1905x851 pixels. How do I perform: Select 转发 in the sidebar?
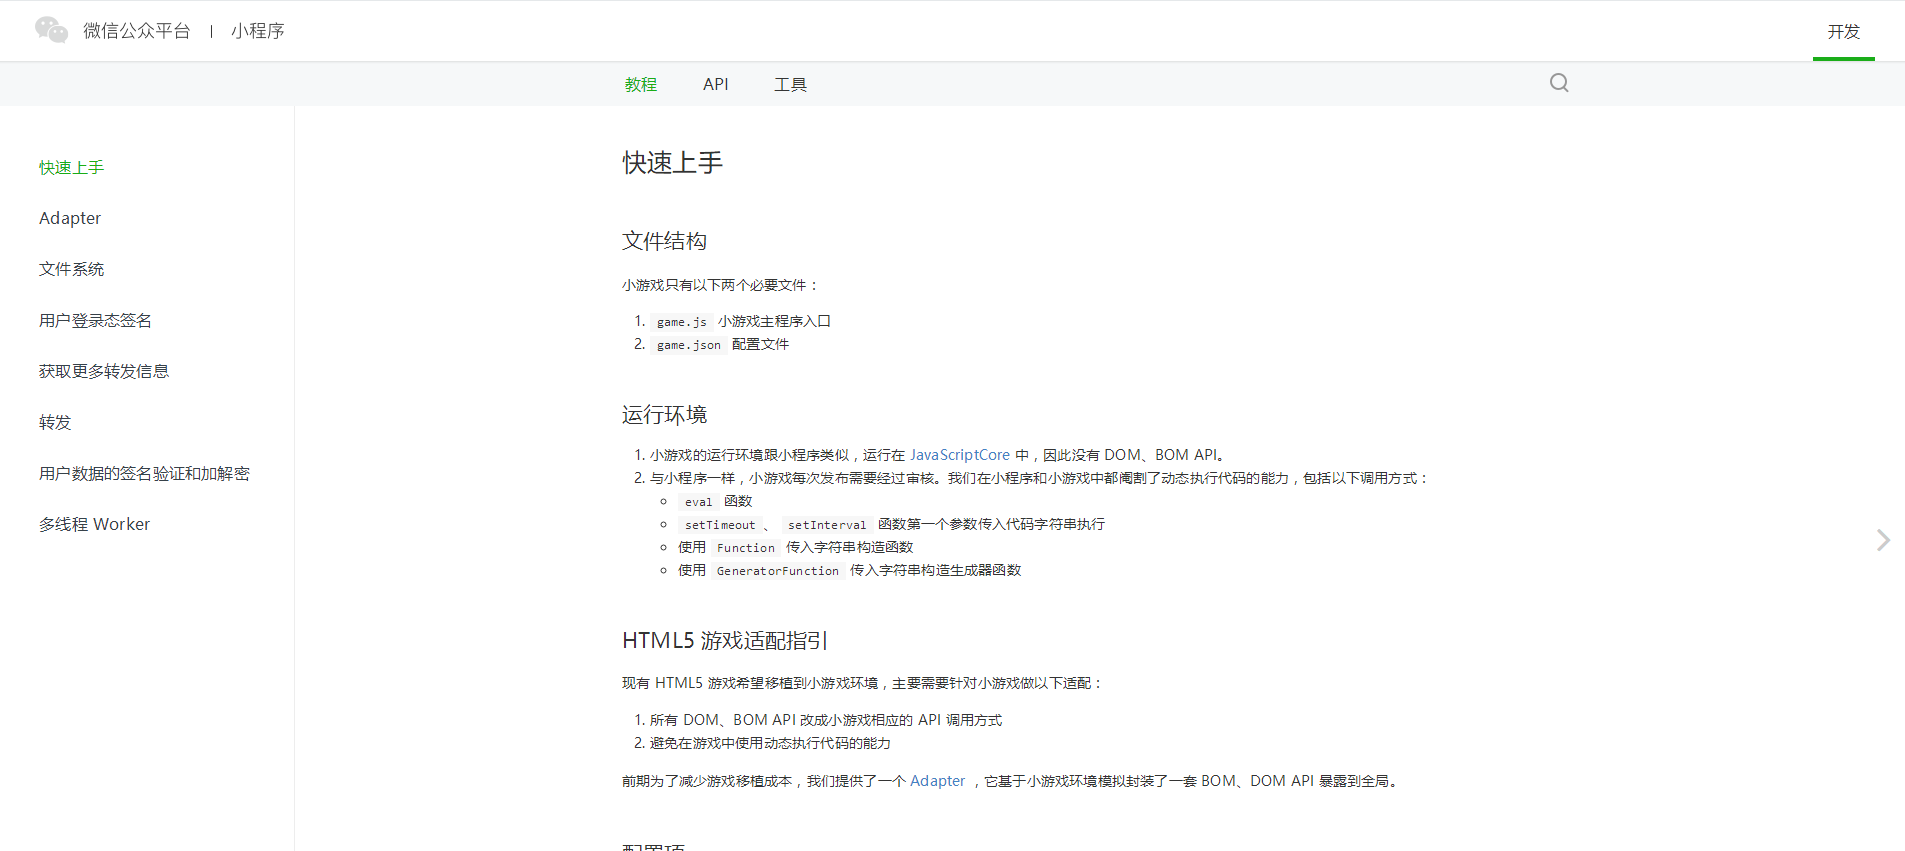(55, 422)
